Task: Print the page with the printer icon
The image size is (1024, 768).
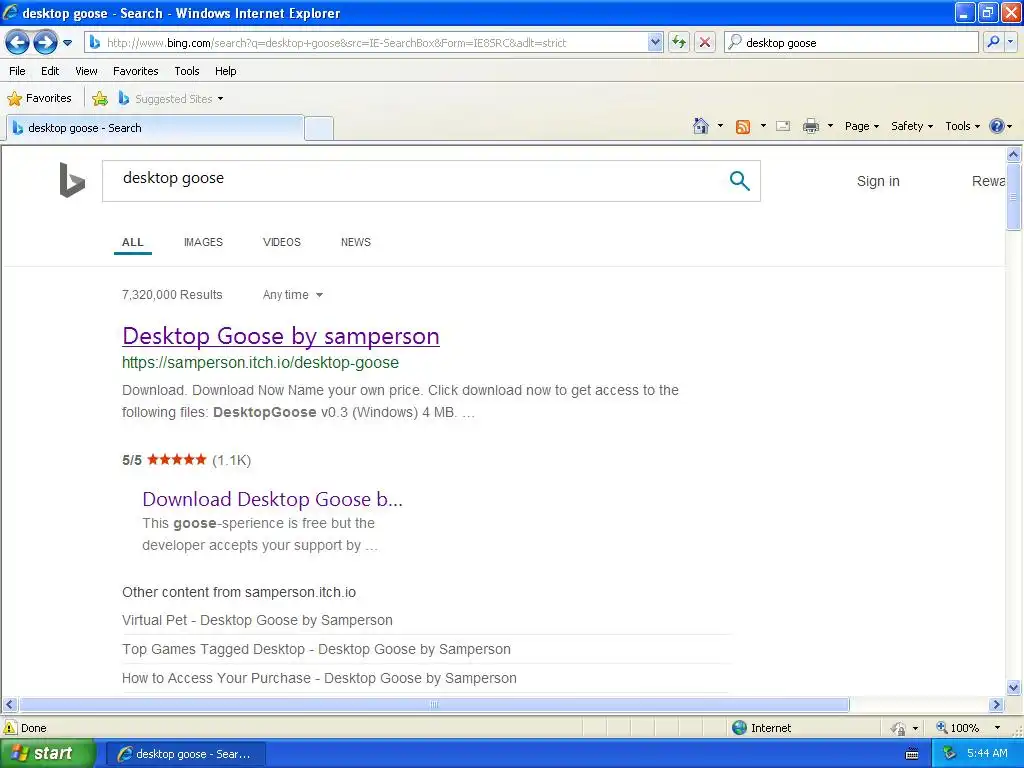Action: [810, 126]
